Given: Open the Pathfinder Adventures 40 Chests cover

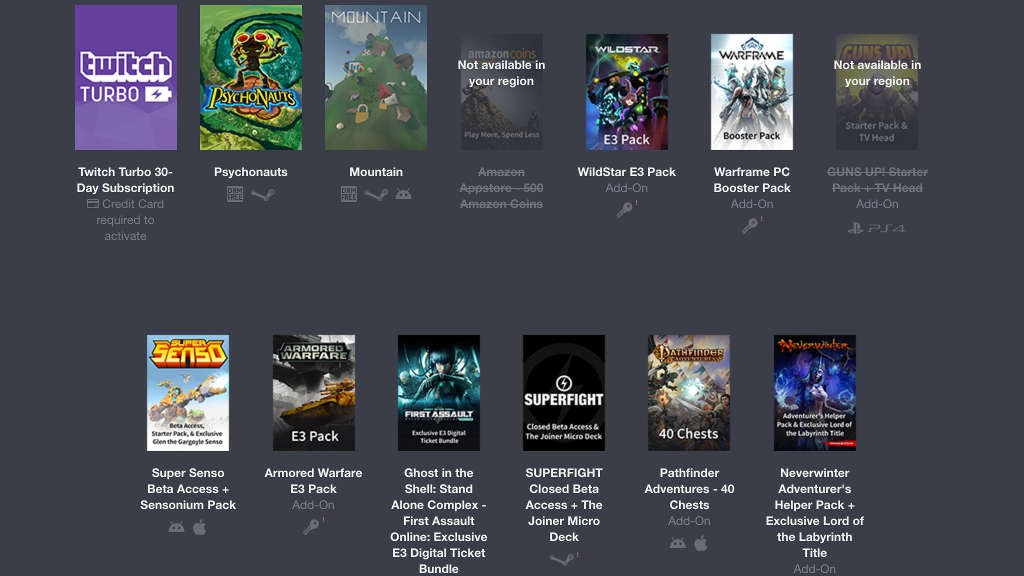Looking at the screenshot, I should coord(689,393).
